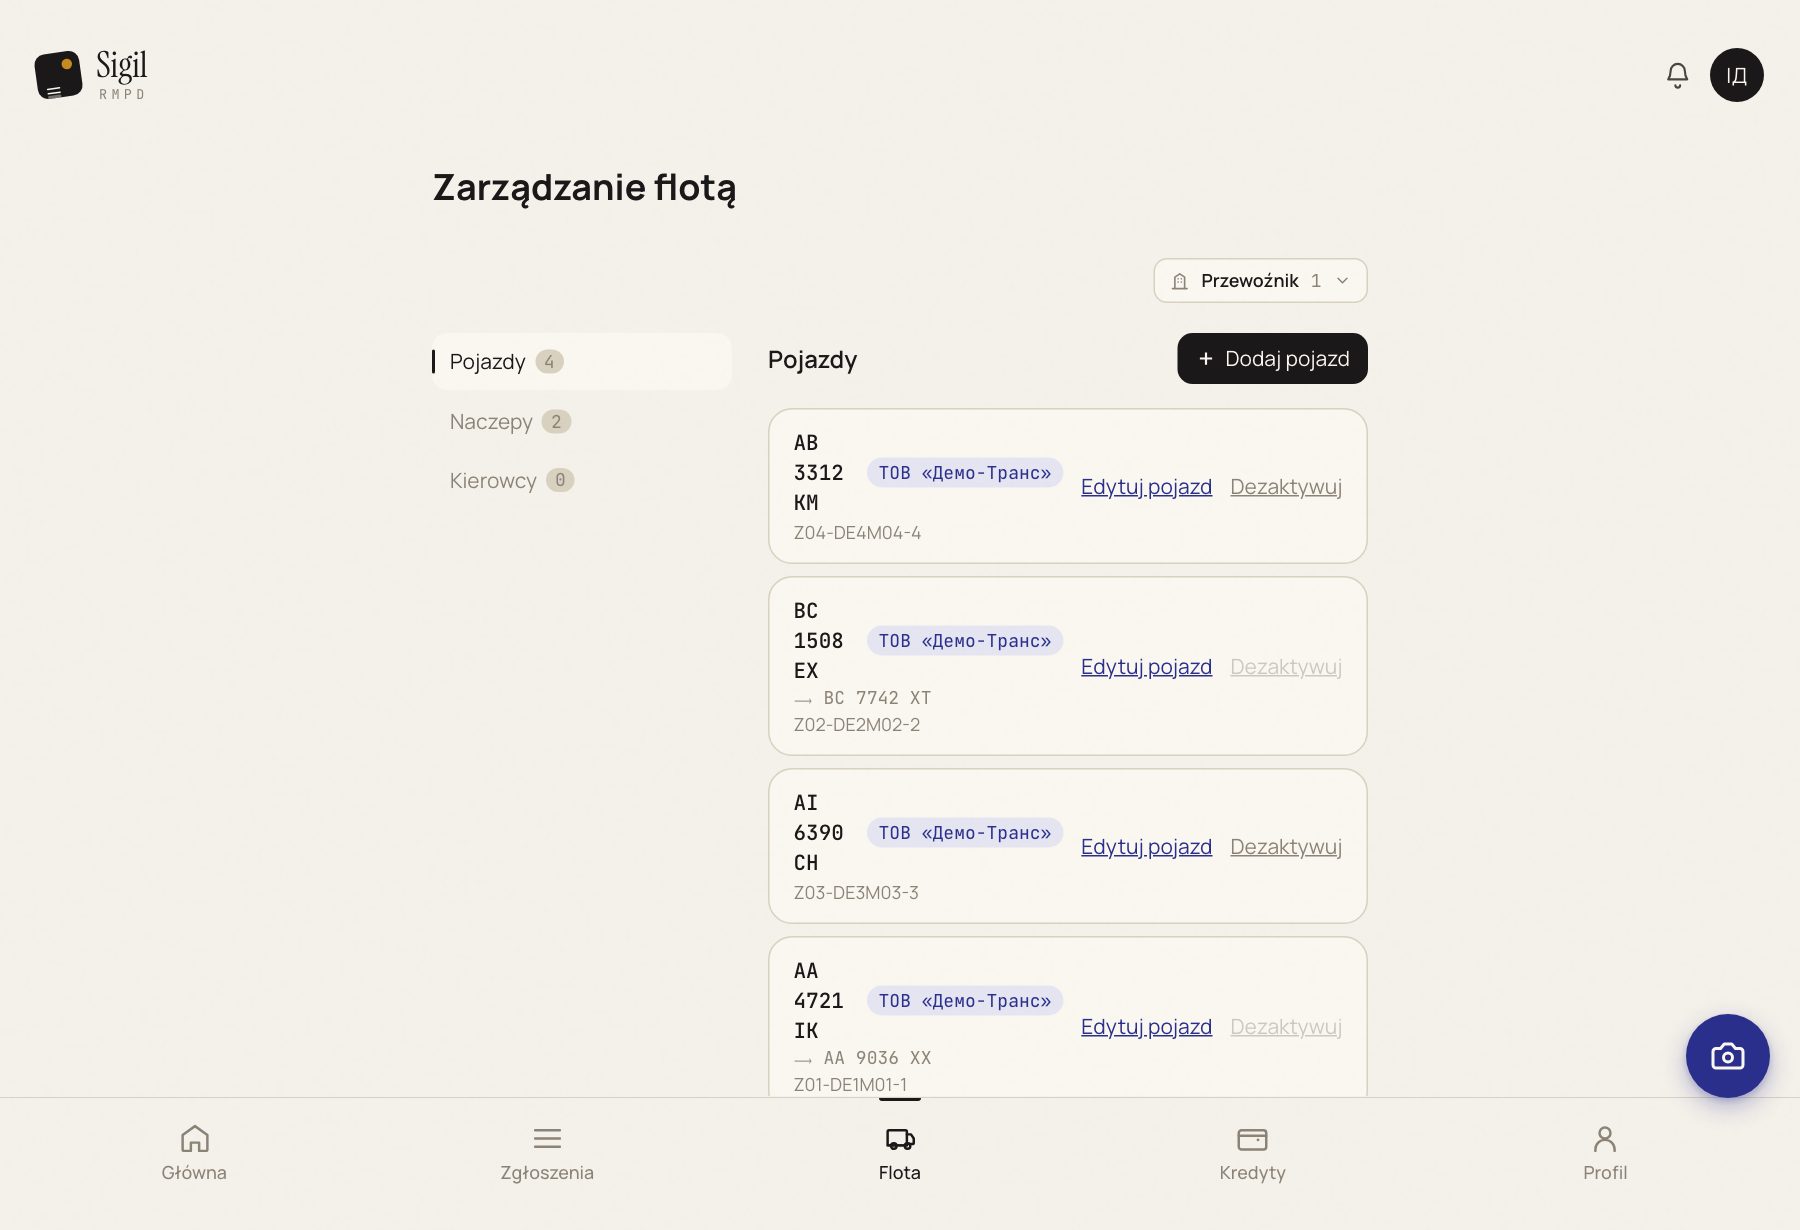This screenshot has height=1230, width=1800.
Task: Select the Pojazdy sidebar item
Action: point(582,361)
